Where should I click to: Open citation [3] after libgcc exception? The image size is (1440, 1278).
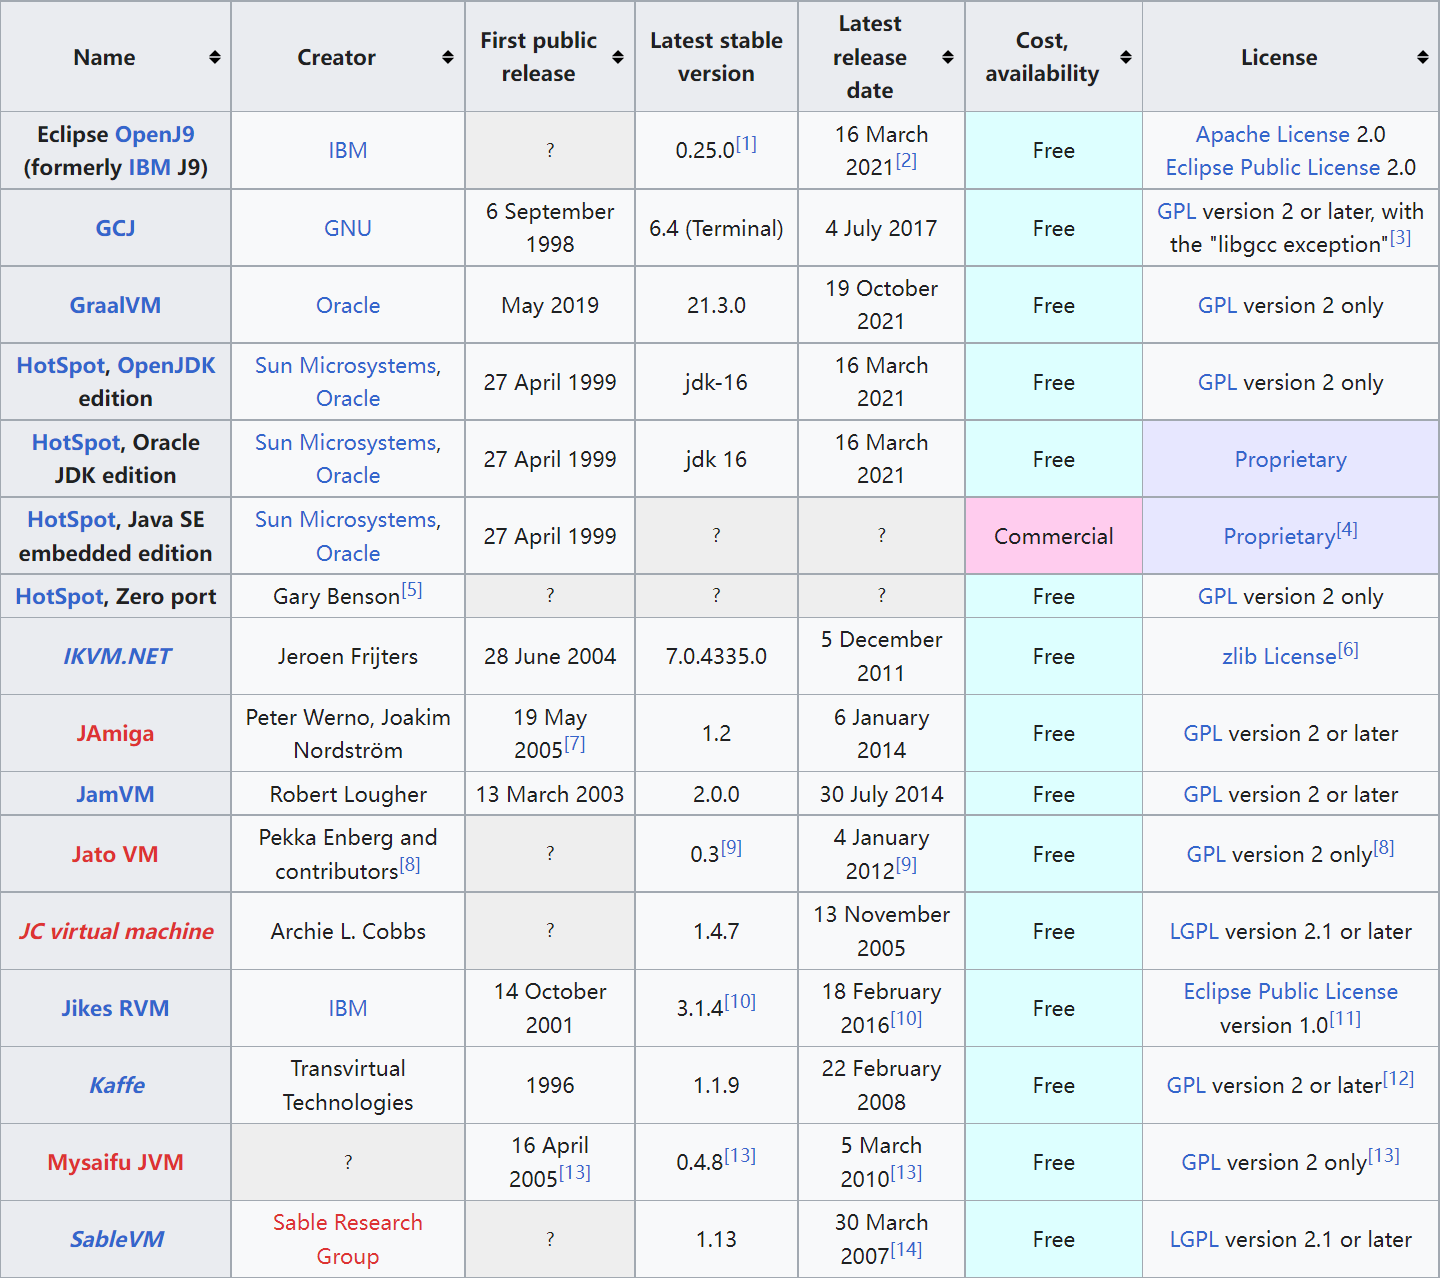pos(1401,237)
